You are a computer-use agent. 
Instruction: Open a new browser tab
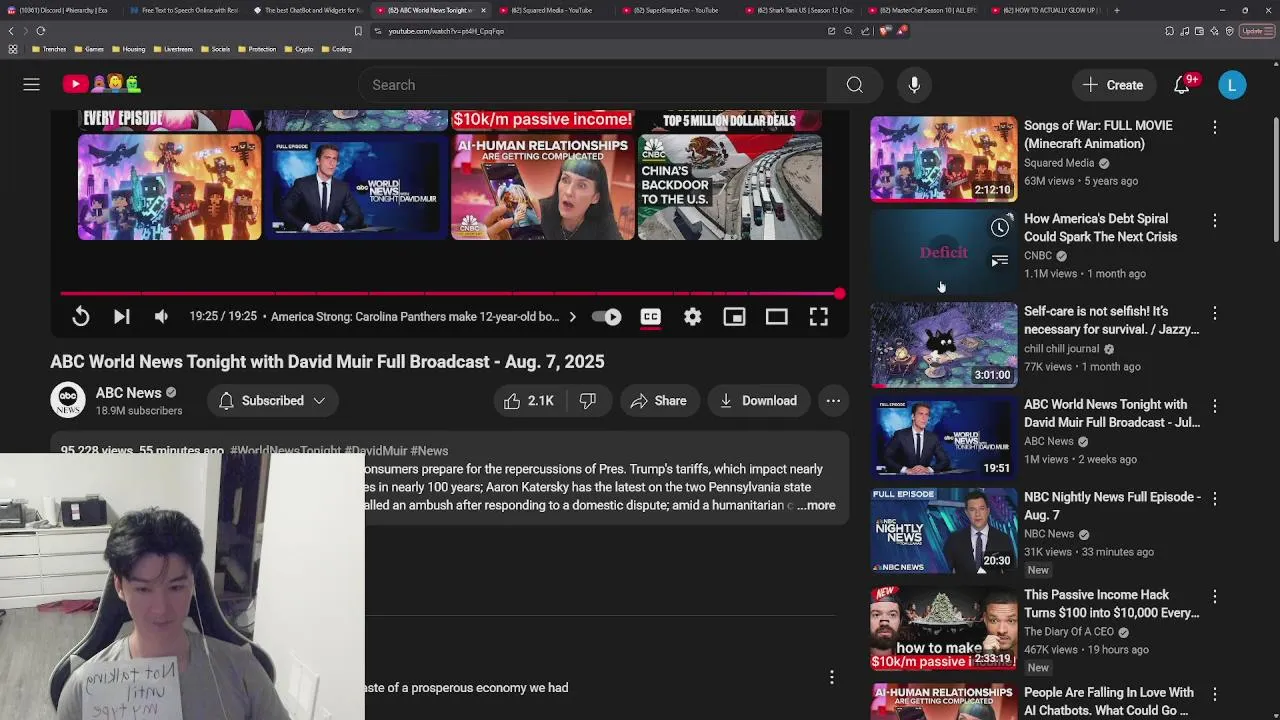coord(1116,10)
